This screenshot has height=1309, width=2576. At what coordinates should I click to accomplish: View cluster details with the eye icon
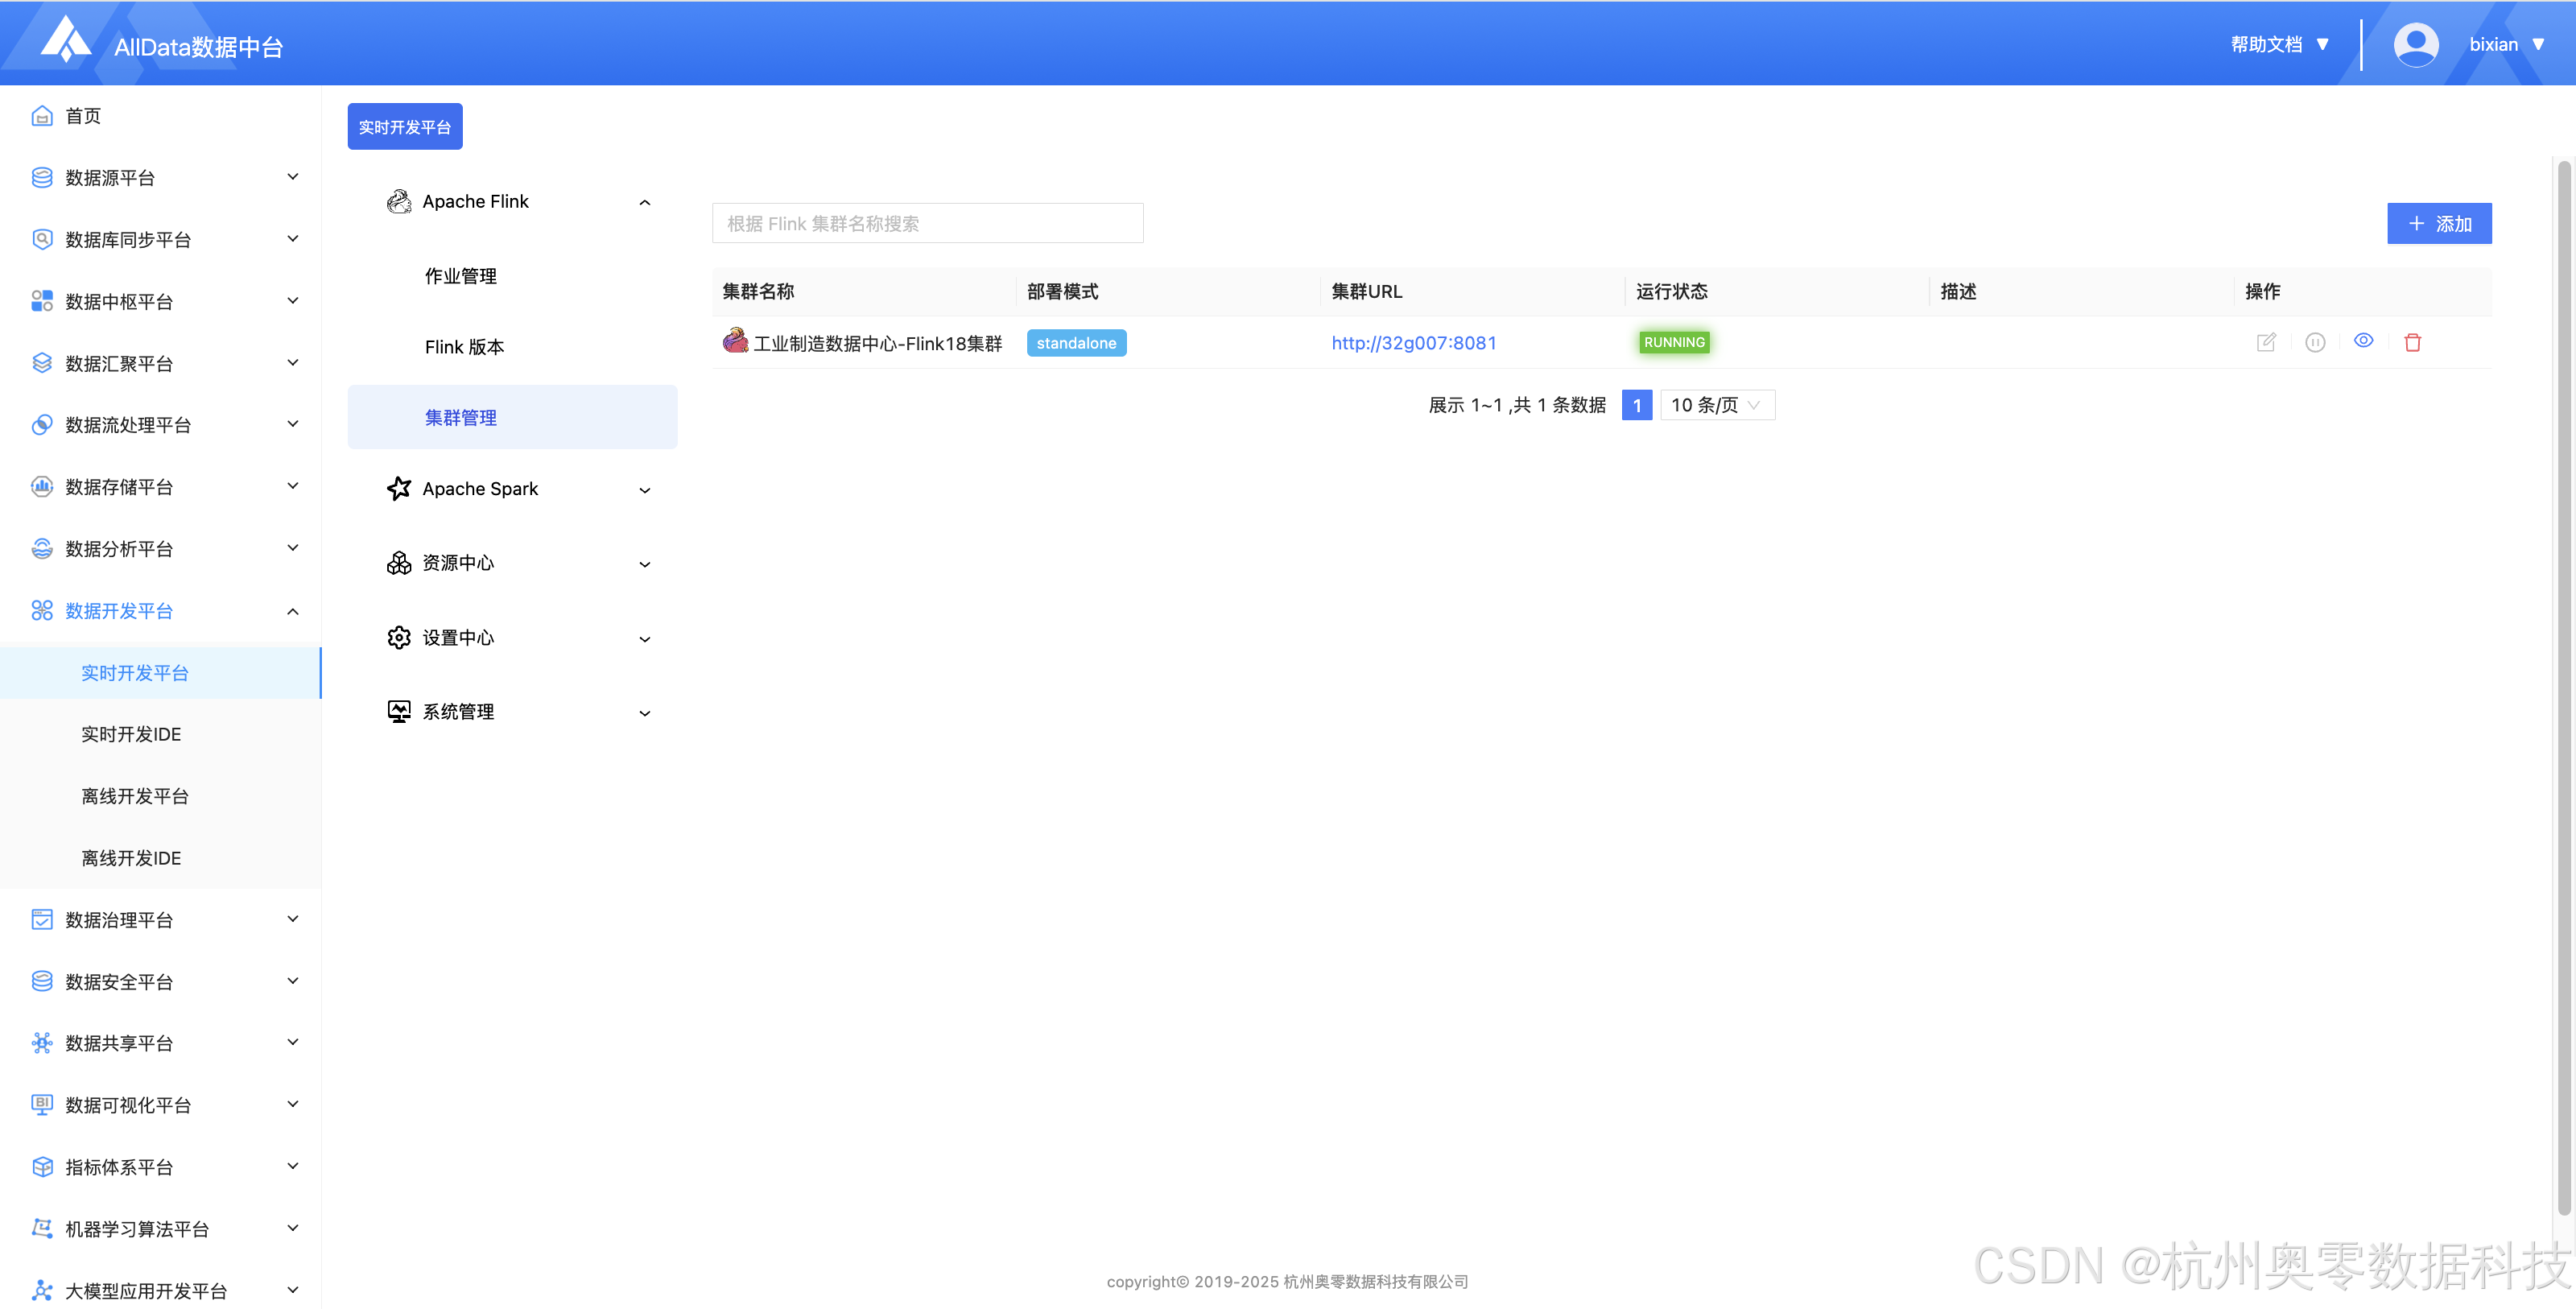[x=2363, y=341]
